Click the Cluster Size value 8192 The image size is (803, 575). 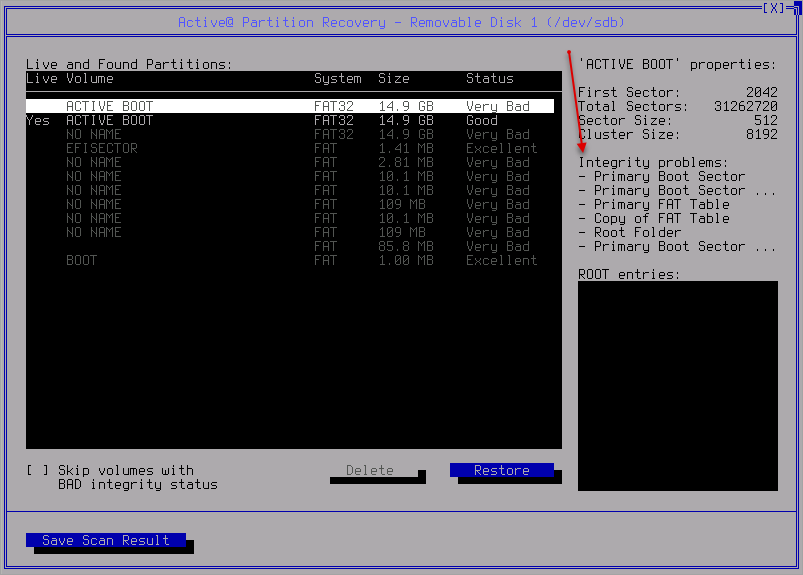[762, 134]
